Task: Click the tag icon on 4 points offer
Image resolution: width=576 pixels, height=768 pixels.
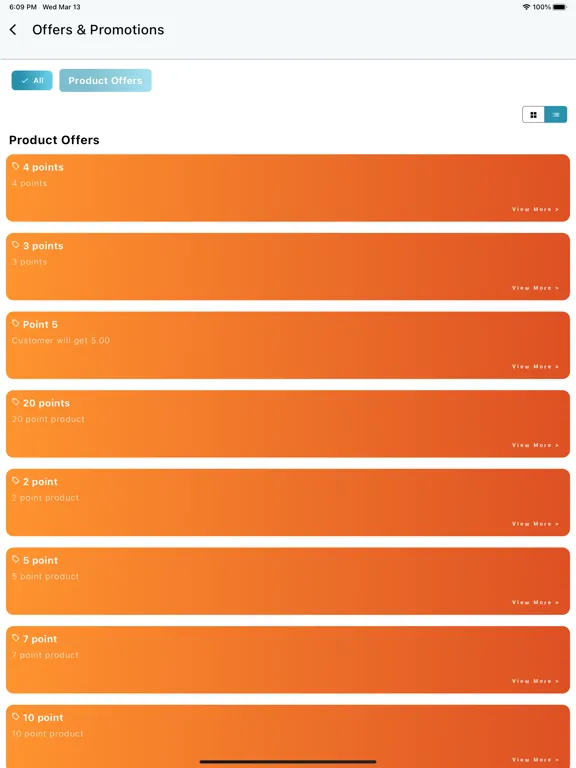Action: (16, 166)
